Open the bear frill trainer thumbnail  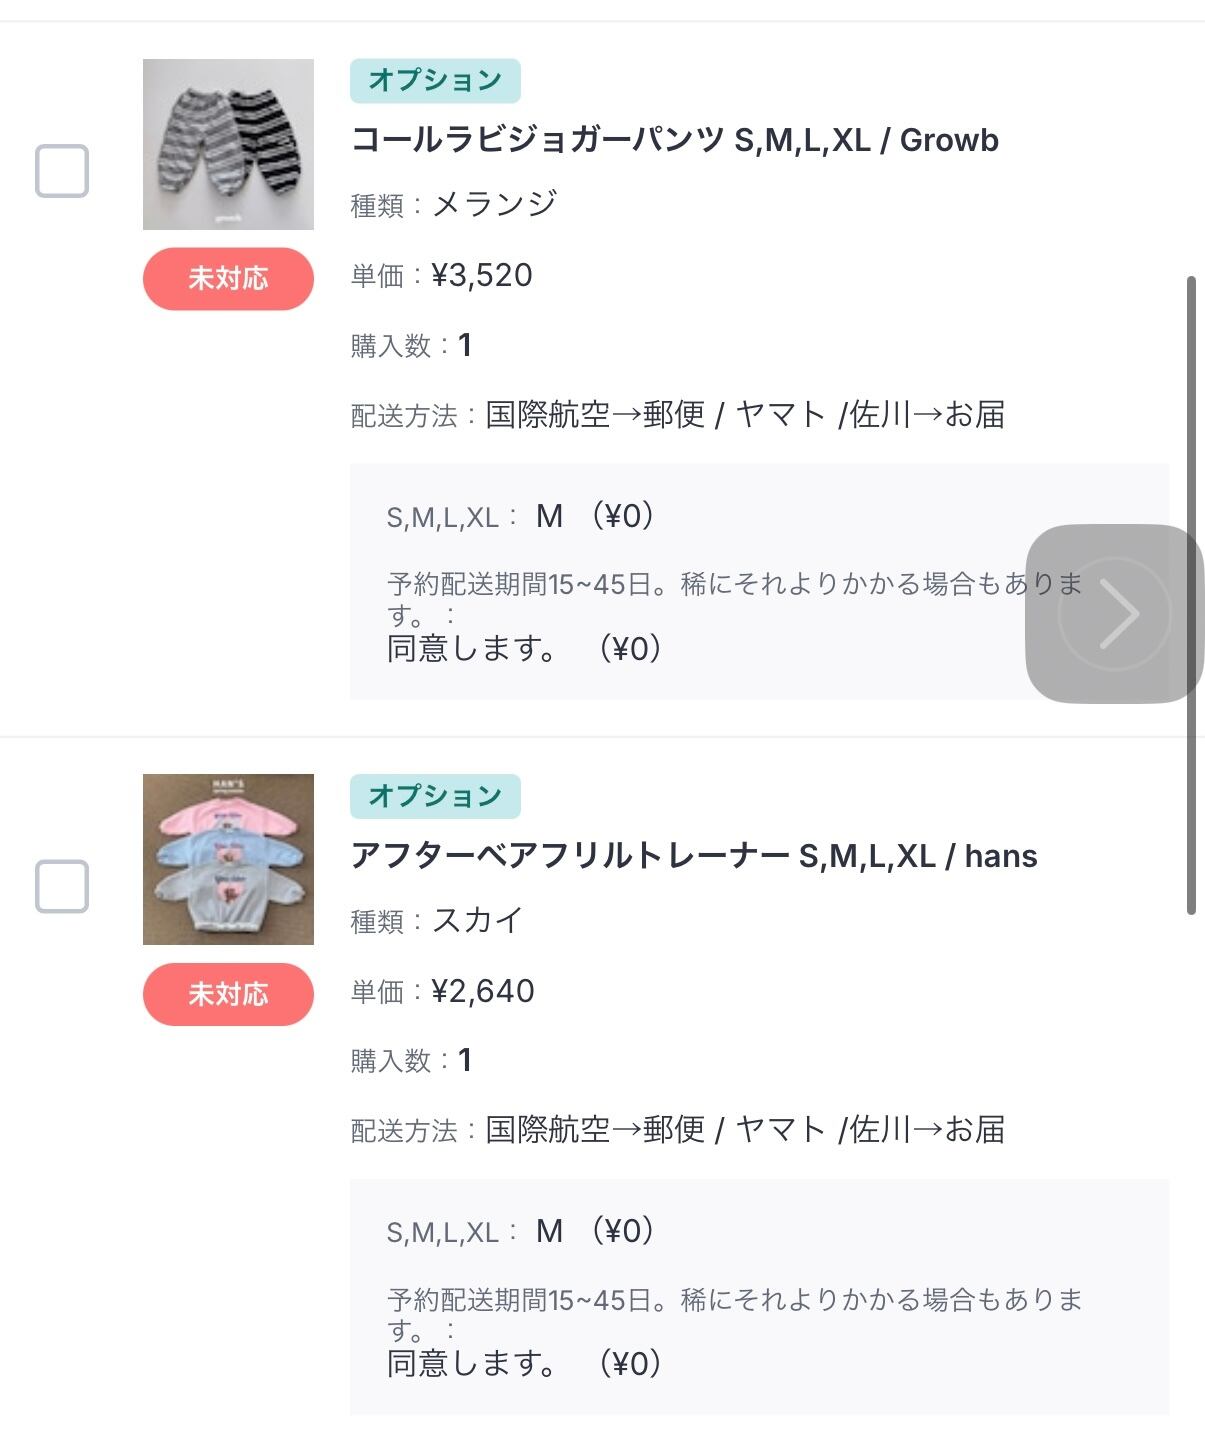(x=228, y=859)
